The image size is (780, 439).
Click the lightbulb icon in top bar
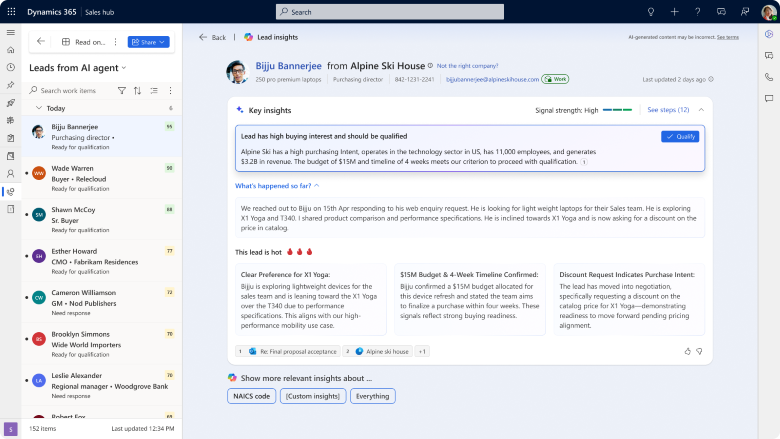click(x=651, y=11)
